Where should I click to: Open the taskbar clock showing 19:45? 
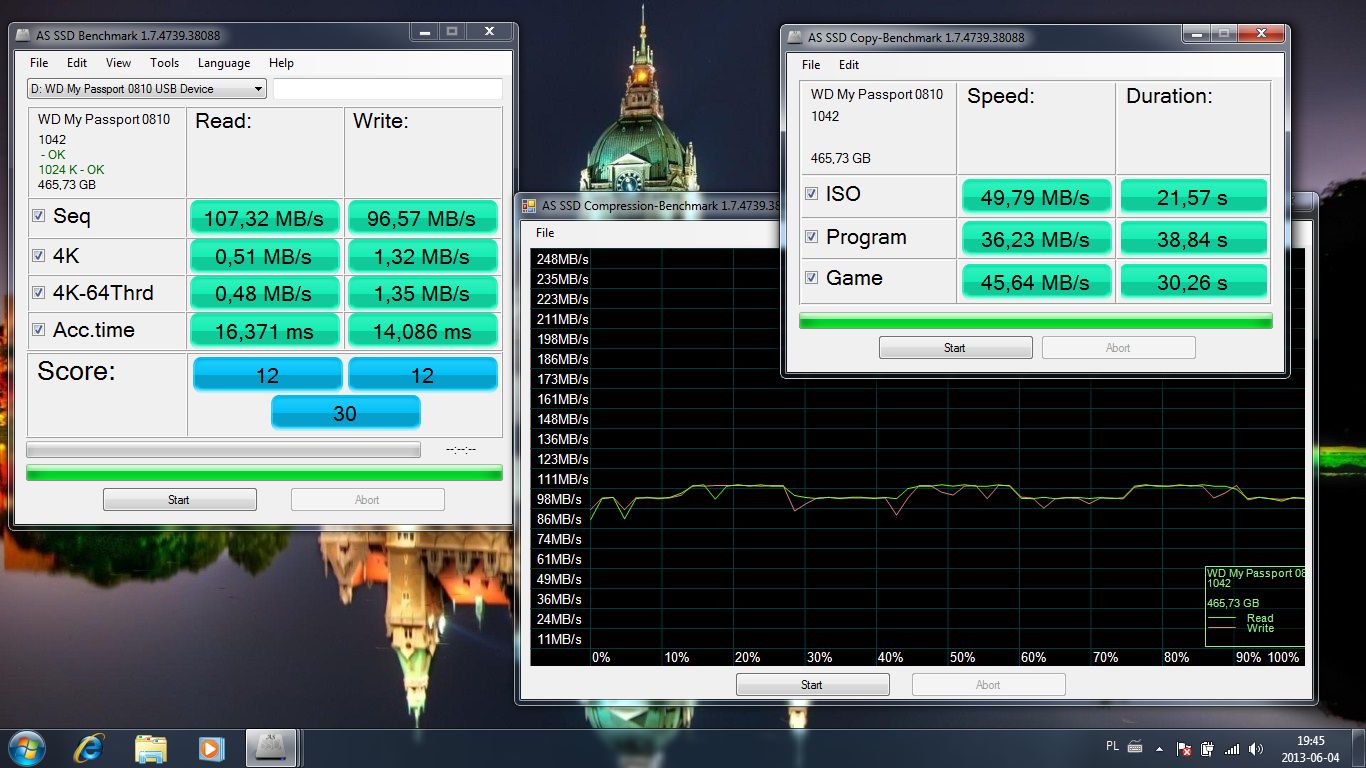click(1310, 748)
